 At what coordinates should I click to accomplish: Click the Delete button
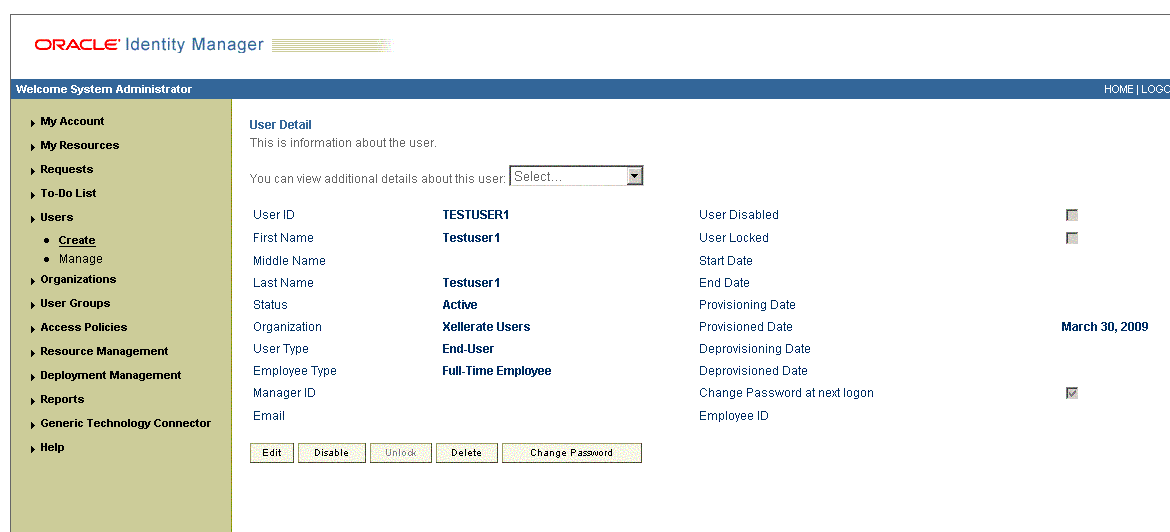click(x=466, y=453)
